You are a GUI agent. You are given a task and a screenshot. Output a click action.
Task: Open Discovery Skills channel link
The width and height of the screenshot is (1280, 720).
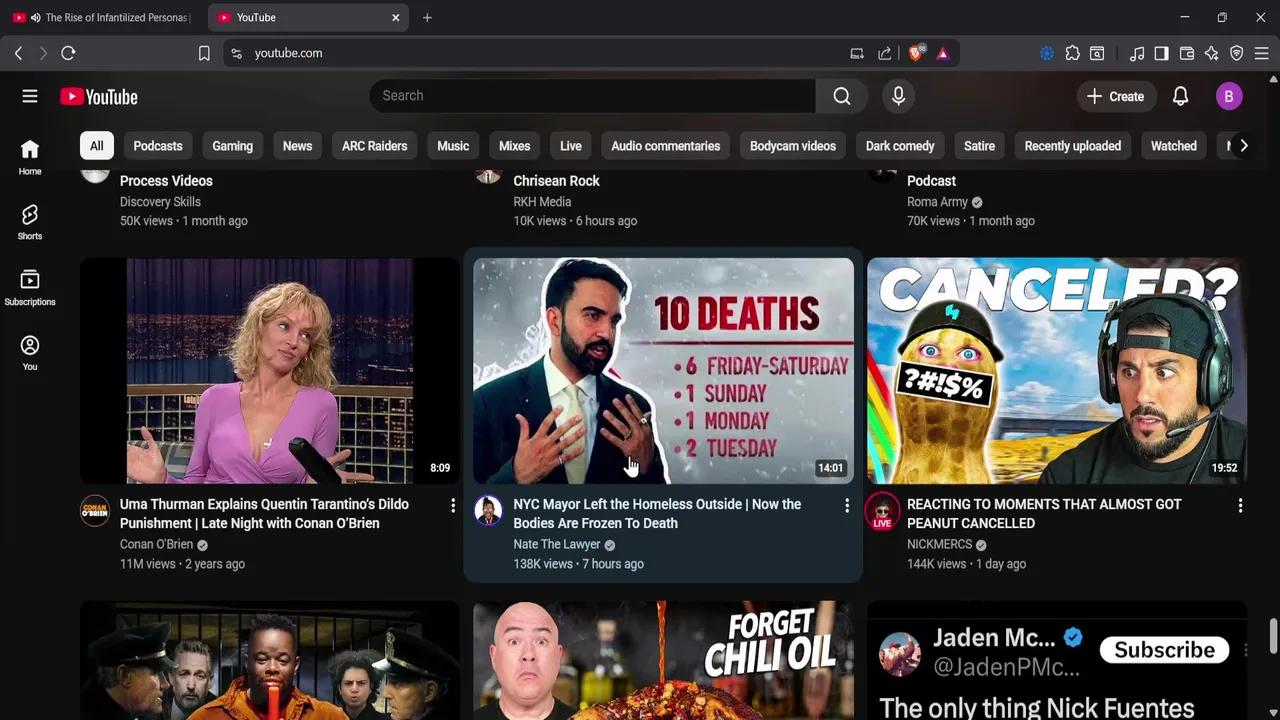tap(160, 202)
